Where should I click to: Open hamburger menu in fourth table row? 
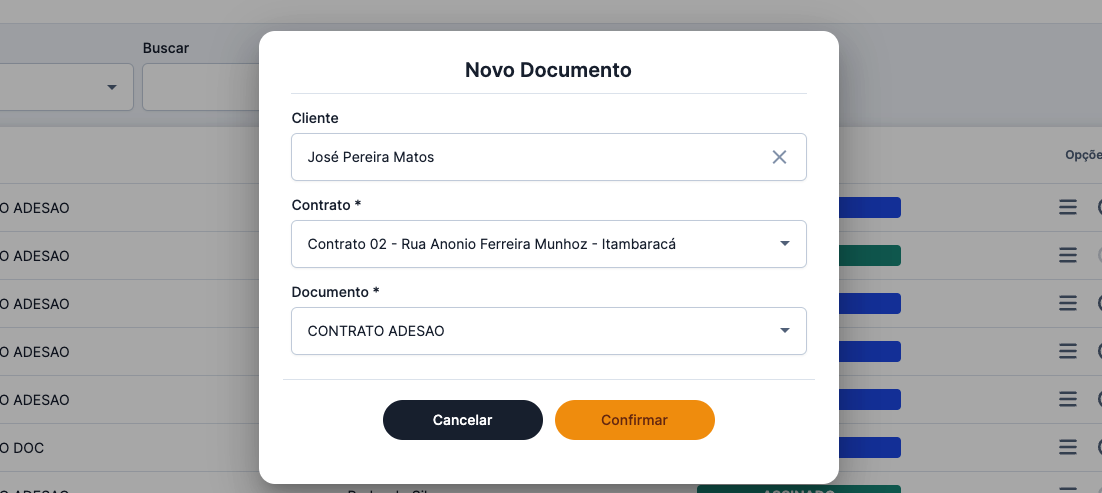(1068, 352)
